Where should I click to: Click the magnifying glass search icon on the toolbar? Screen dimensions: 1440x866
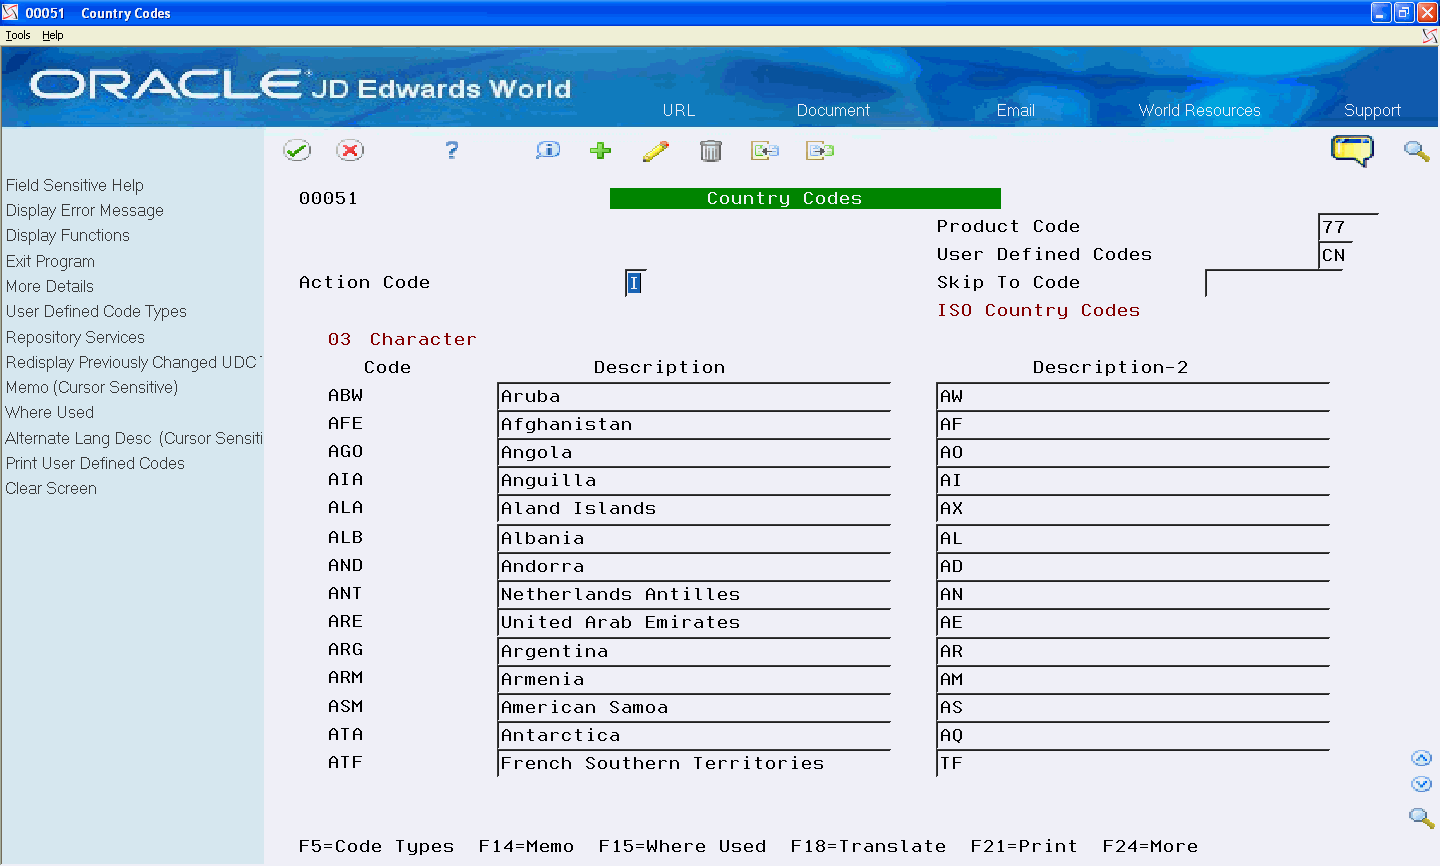[1416, 150]
